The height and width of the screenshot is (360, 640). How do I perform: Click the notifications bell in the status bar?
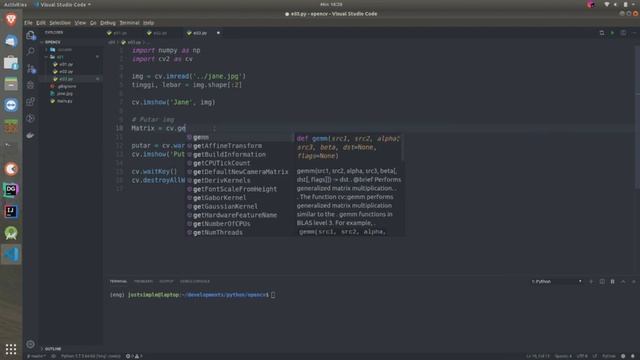pyautogui.click(x=633, y=356)
